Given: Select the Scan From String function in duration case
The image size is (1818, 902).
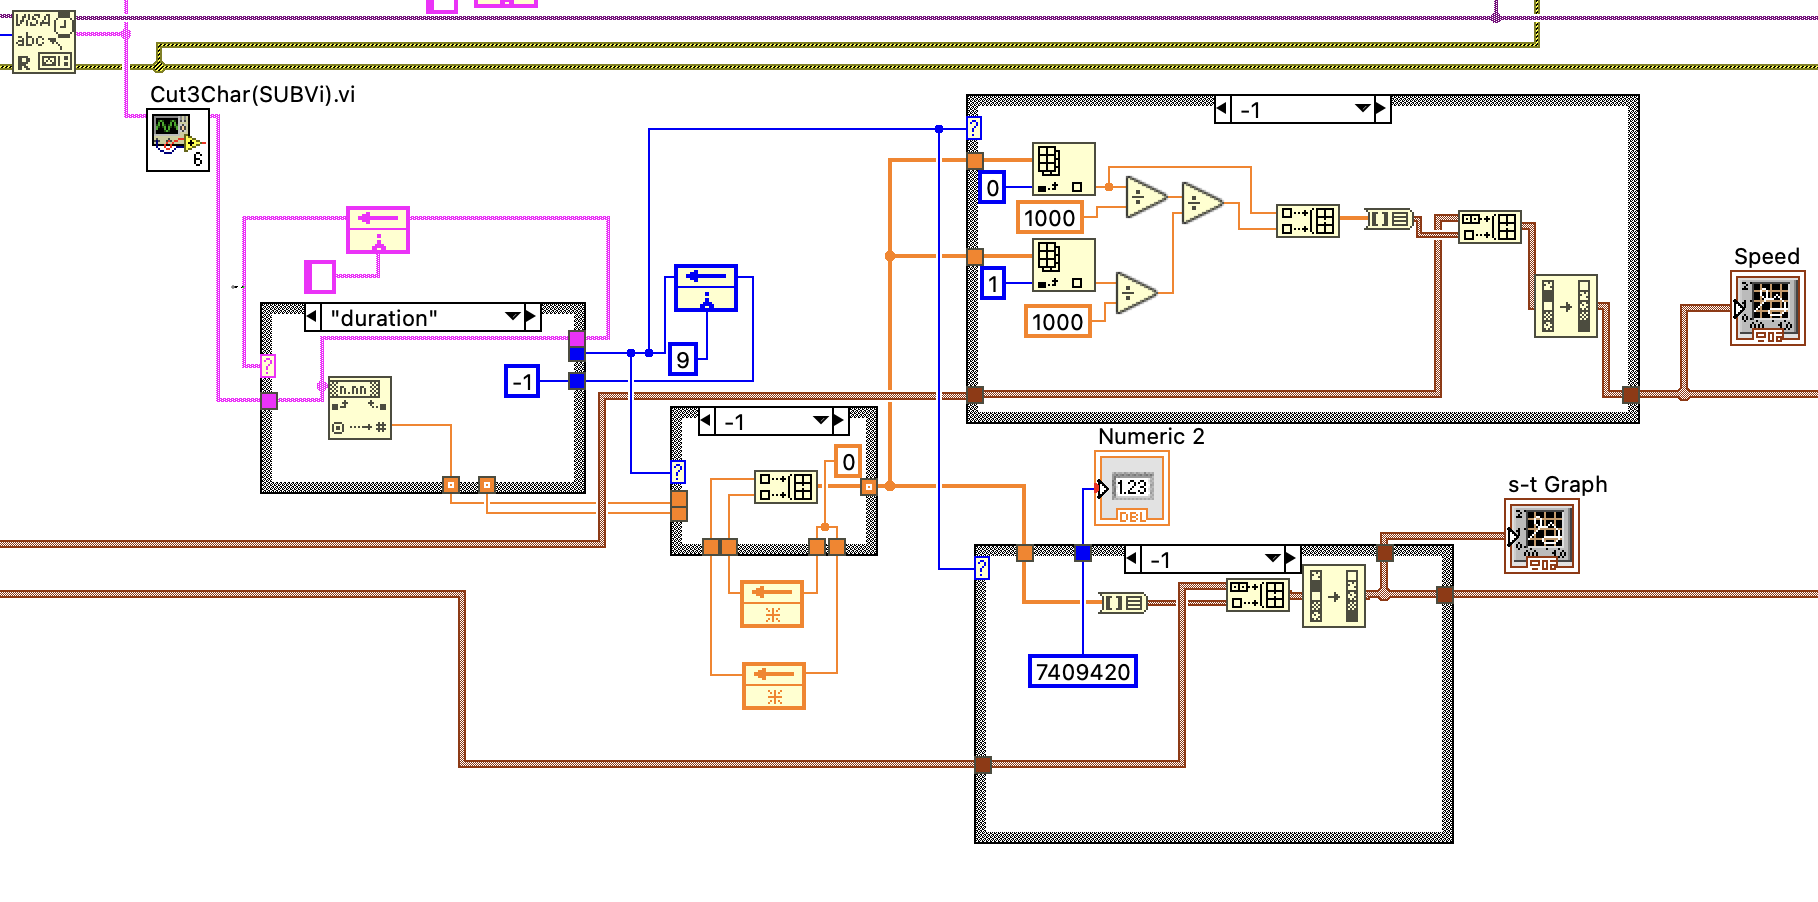Looking at the screenshot, I should pos(359,408).
